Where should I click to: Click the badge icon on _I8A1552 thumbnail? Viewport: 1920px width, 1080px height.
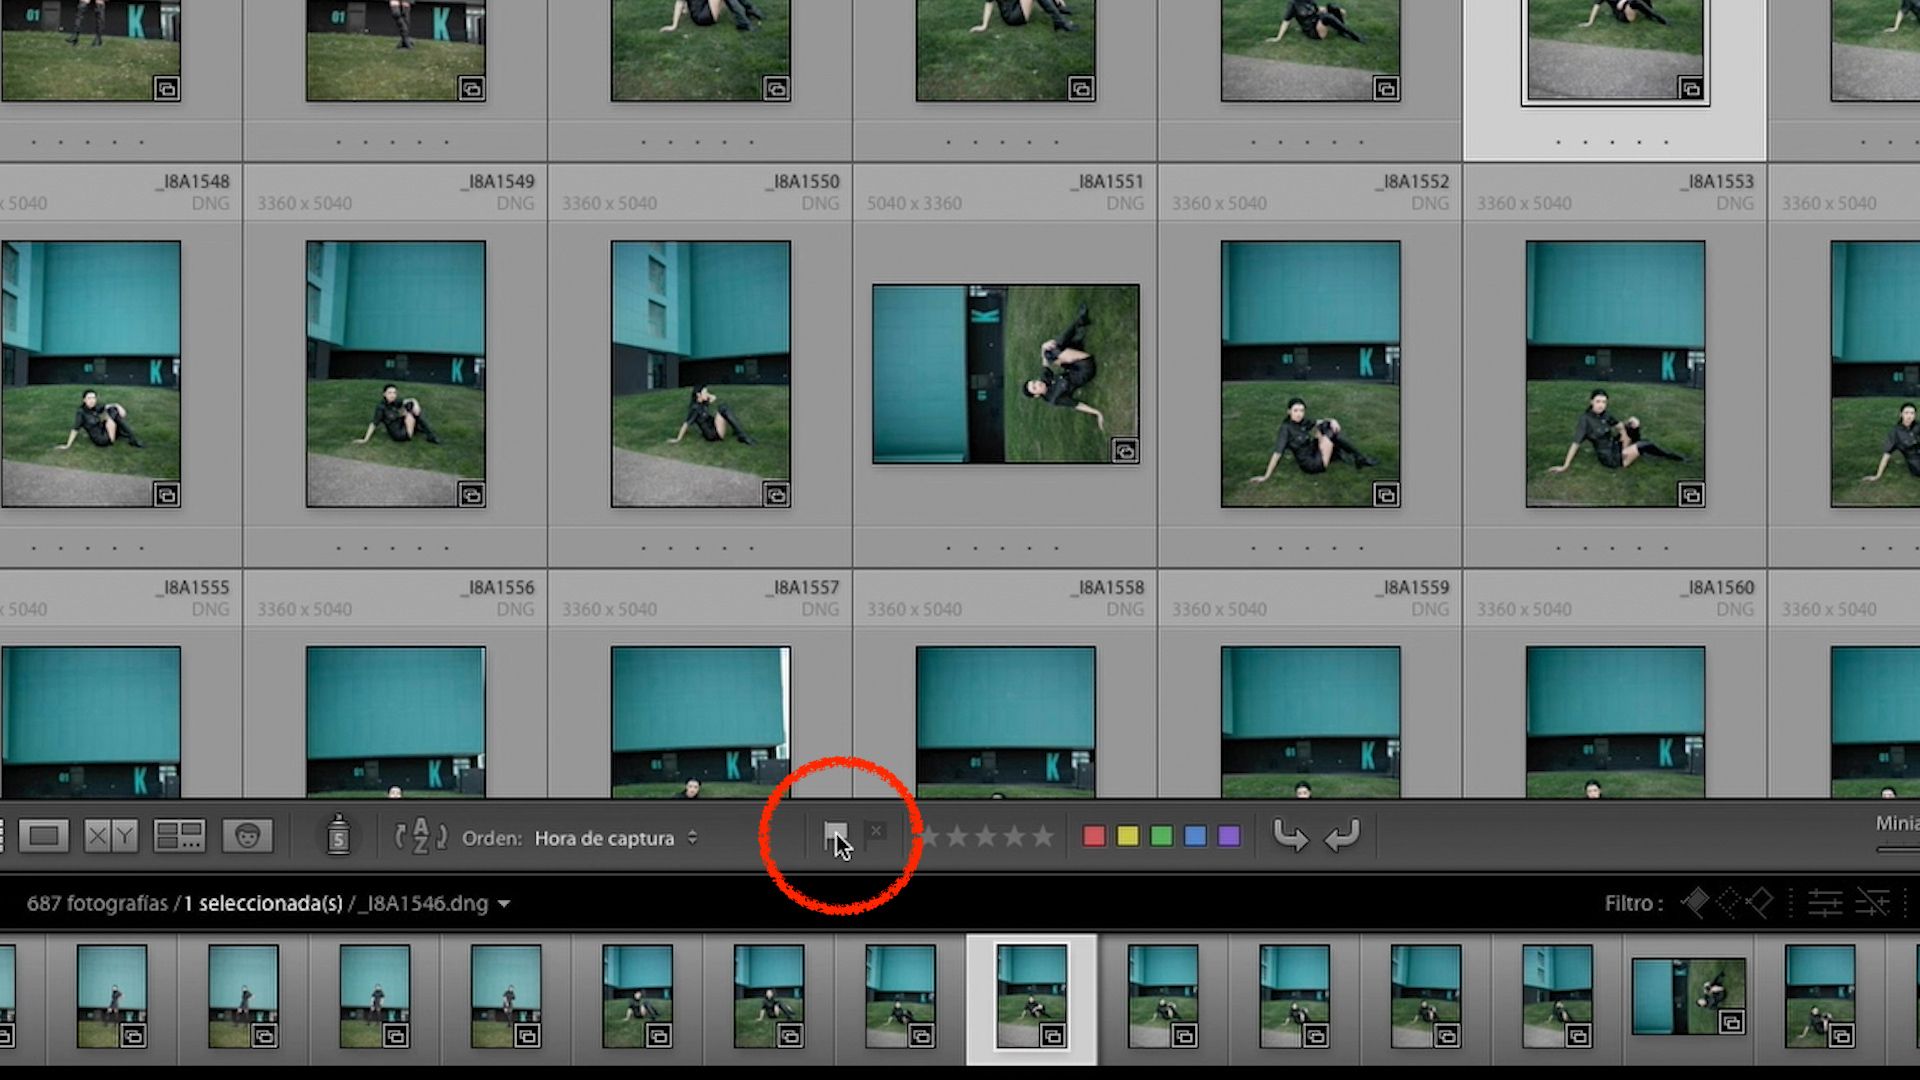[1386, 495]
